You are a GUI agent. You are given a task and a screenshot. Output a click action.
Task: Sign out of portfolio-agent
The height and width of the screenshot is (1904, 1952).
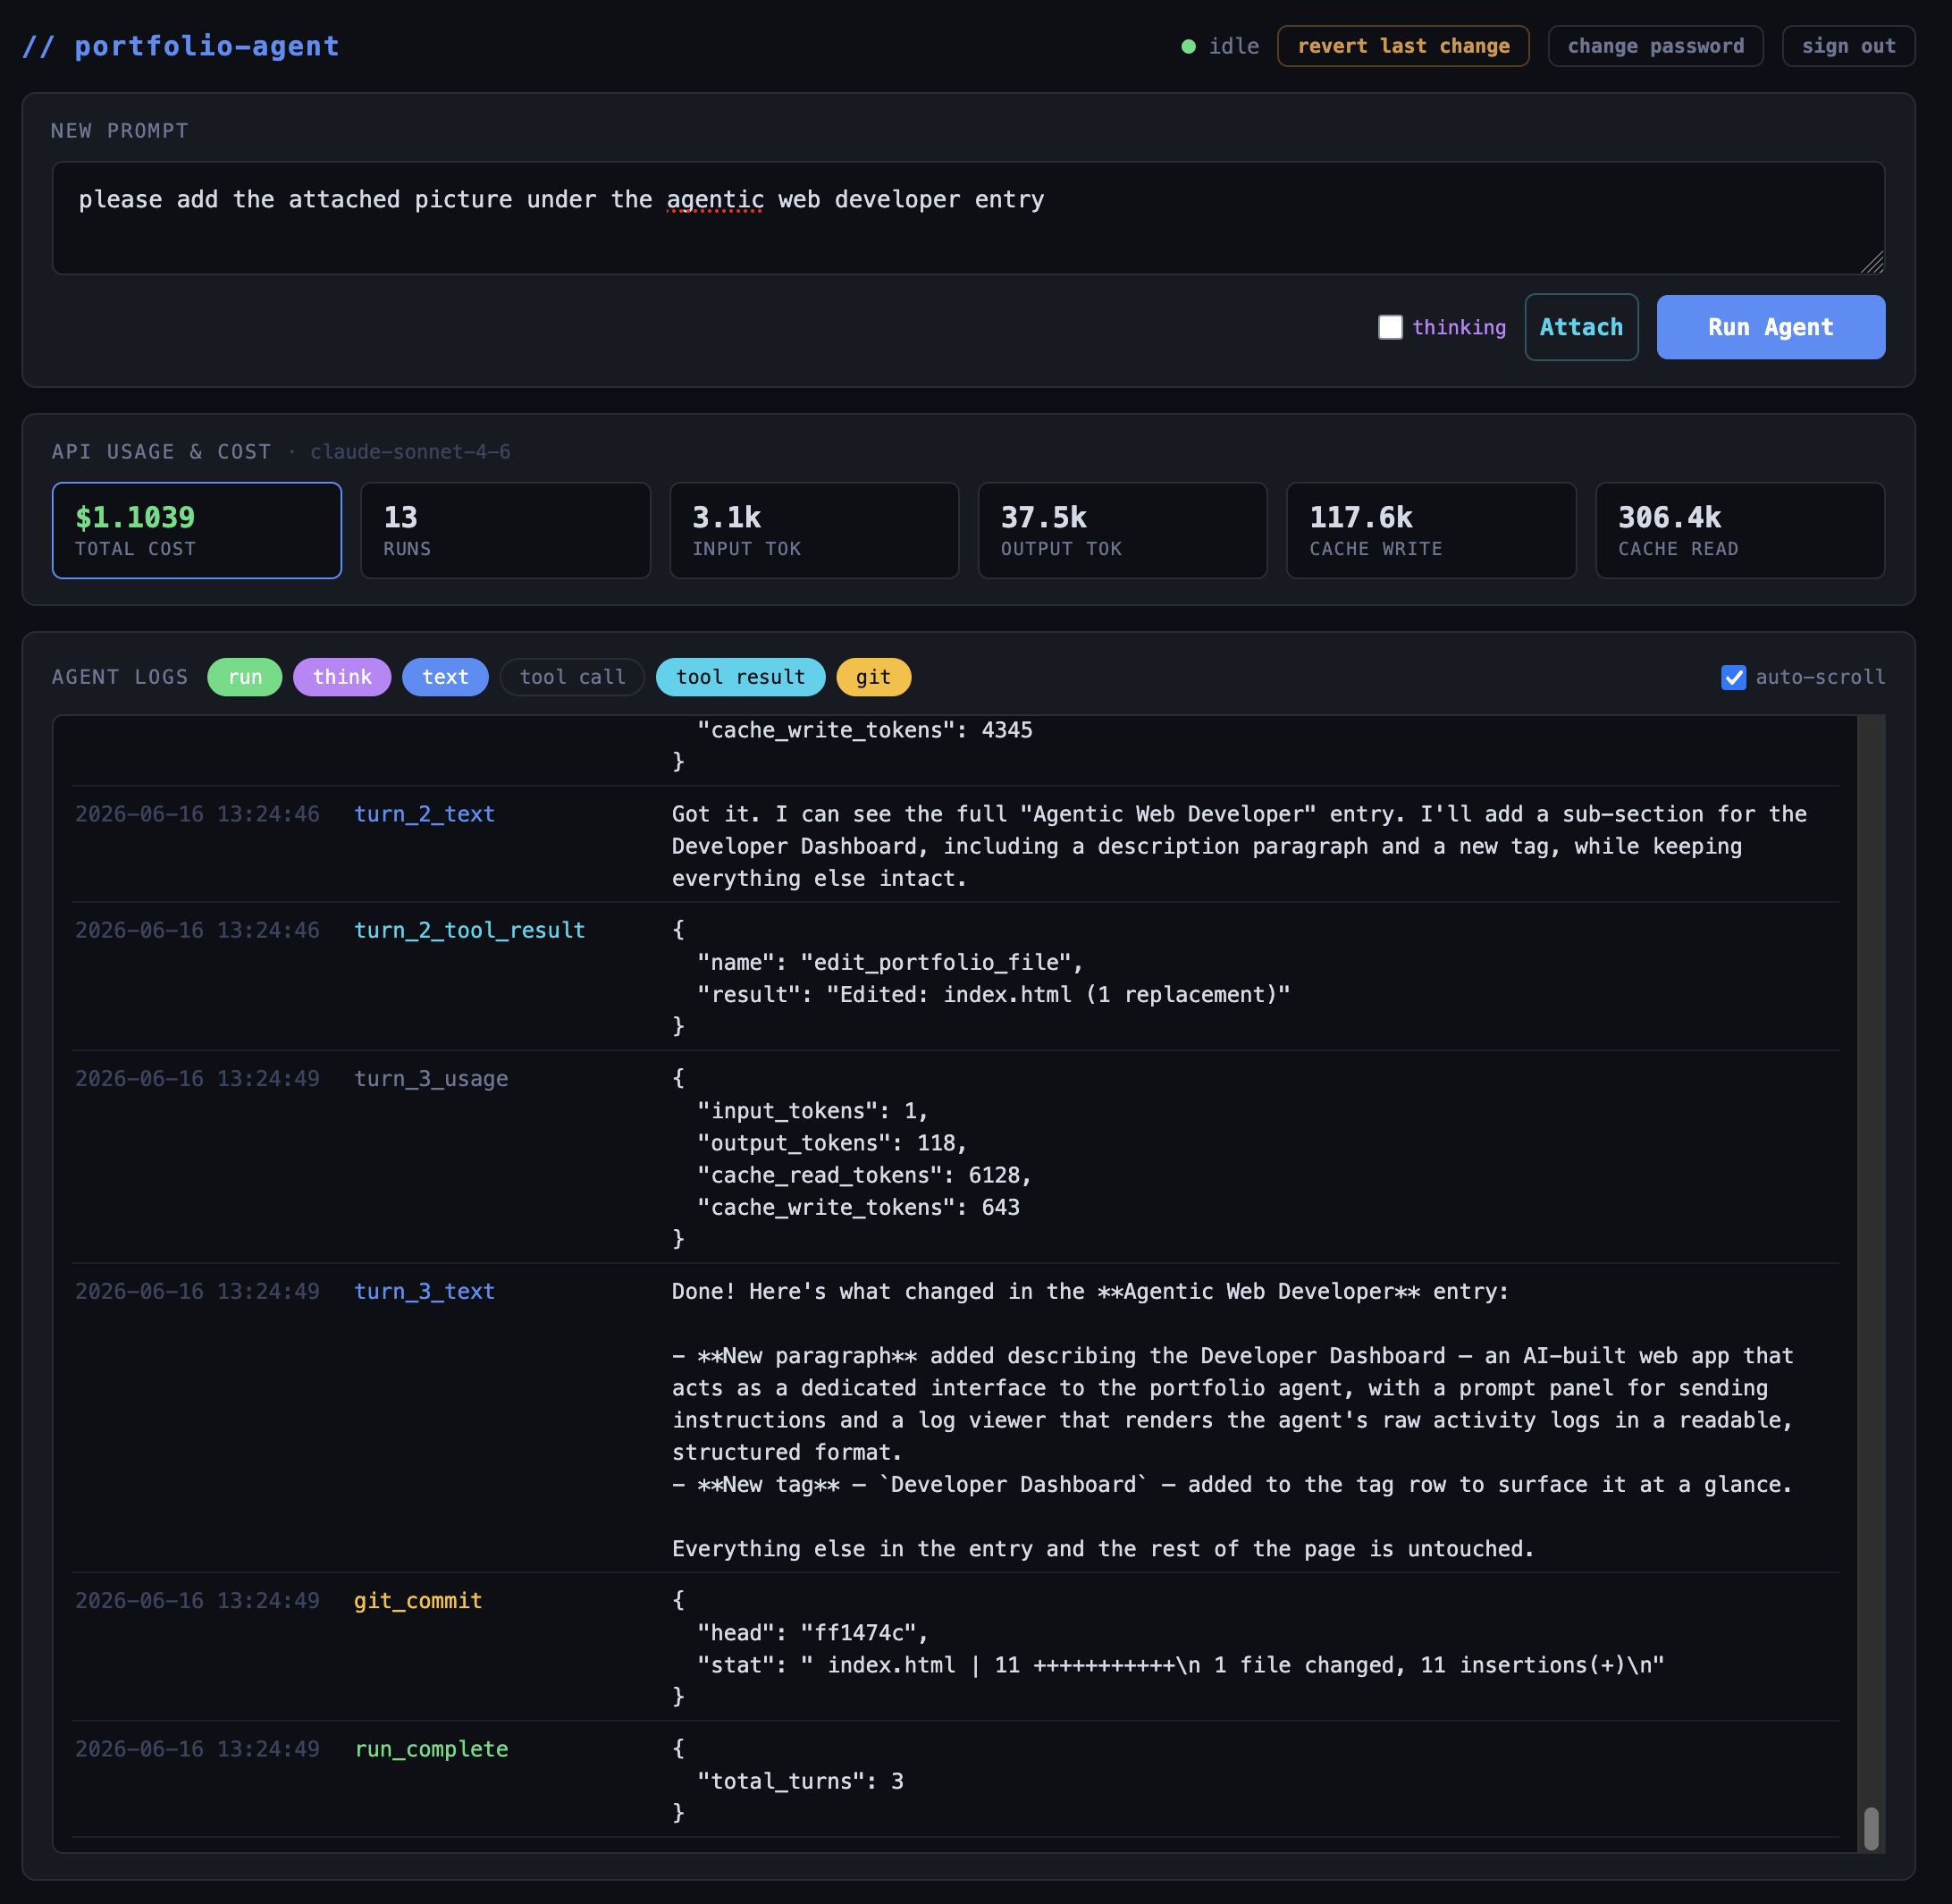1848,46
